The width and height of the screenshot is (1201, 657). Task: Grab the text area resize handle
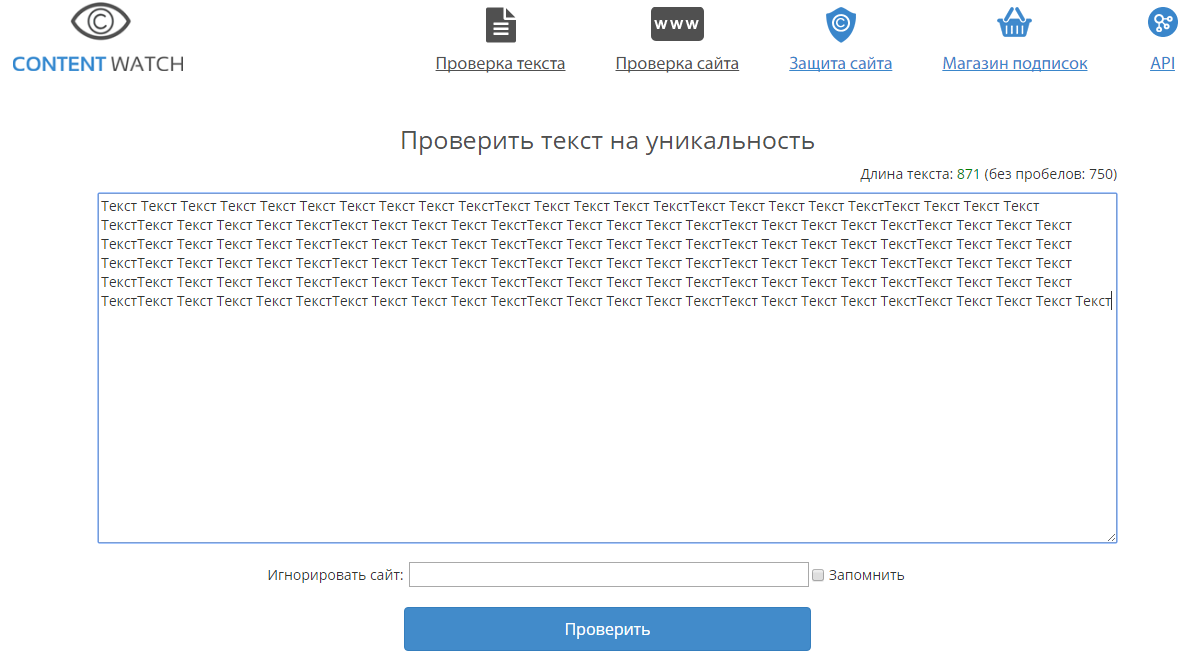click(x=1111, y=537)
